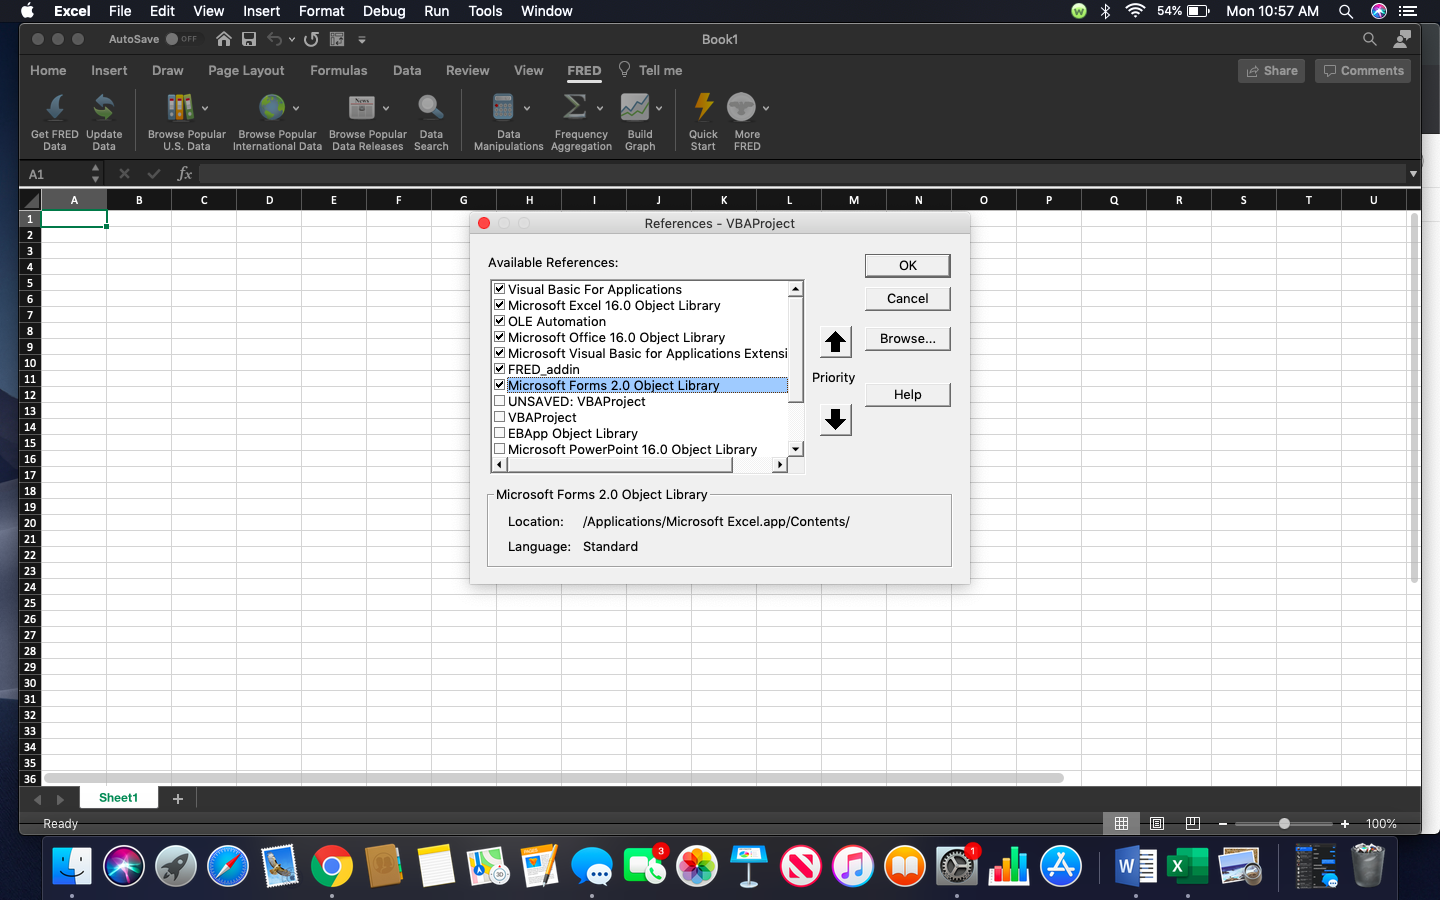Adjust the zoom slider handle
Viewport: 1440px width, 900px height.
pyautogui.click(x=1284, y=824)
